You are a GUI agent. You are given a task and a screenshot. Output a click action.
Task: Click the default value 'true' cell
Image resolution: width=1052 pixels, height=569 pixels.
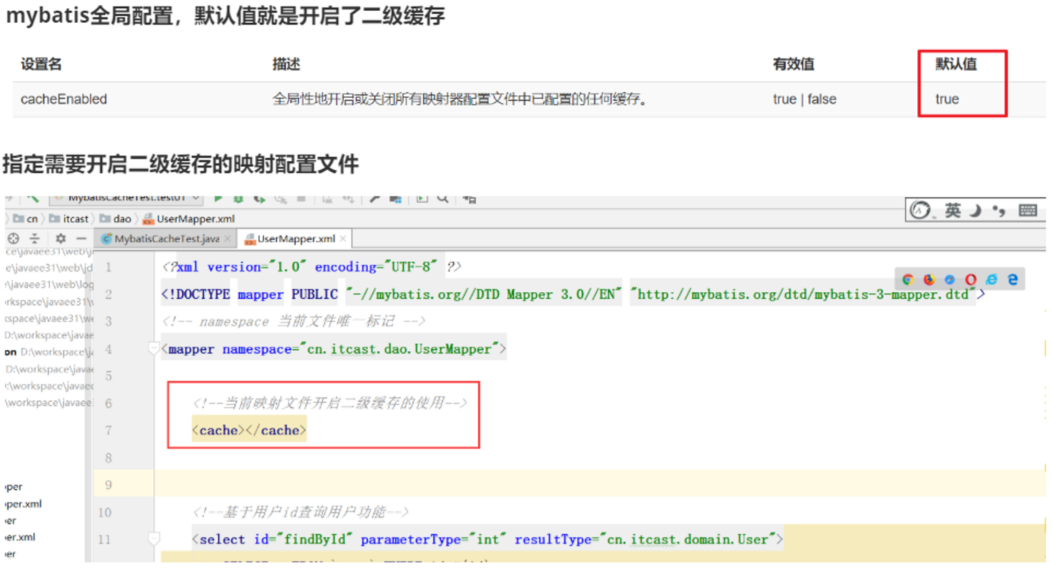tap(947, 99)
